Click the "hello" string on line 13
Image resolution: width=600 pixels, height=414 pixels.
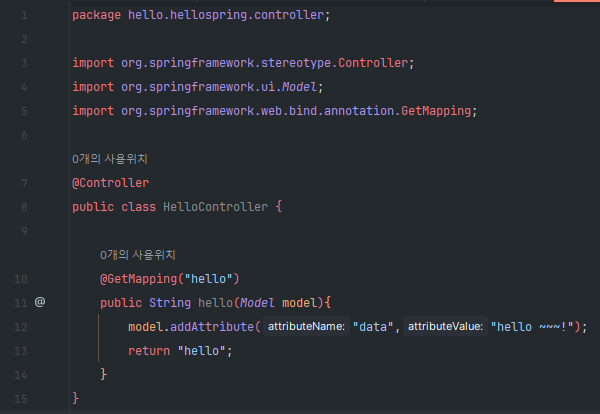coord(202,351)
